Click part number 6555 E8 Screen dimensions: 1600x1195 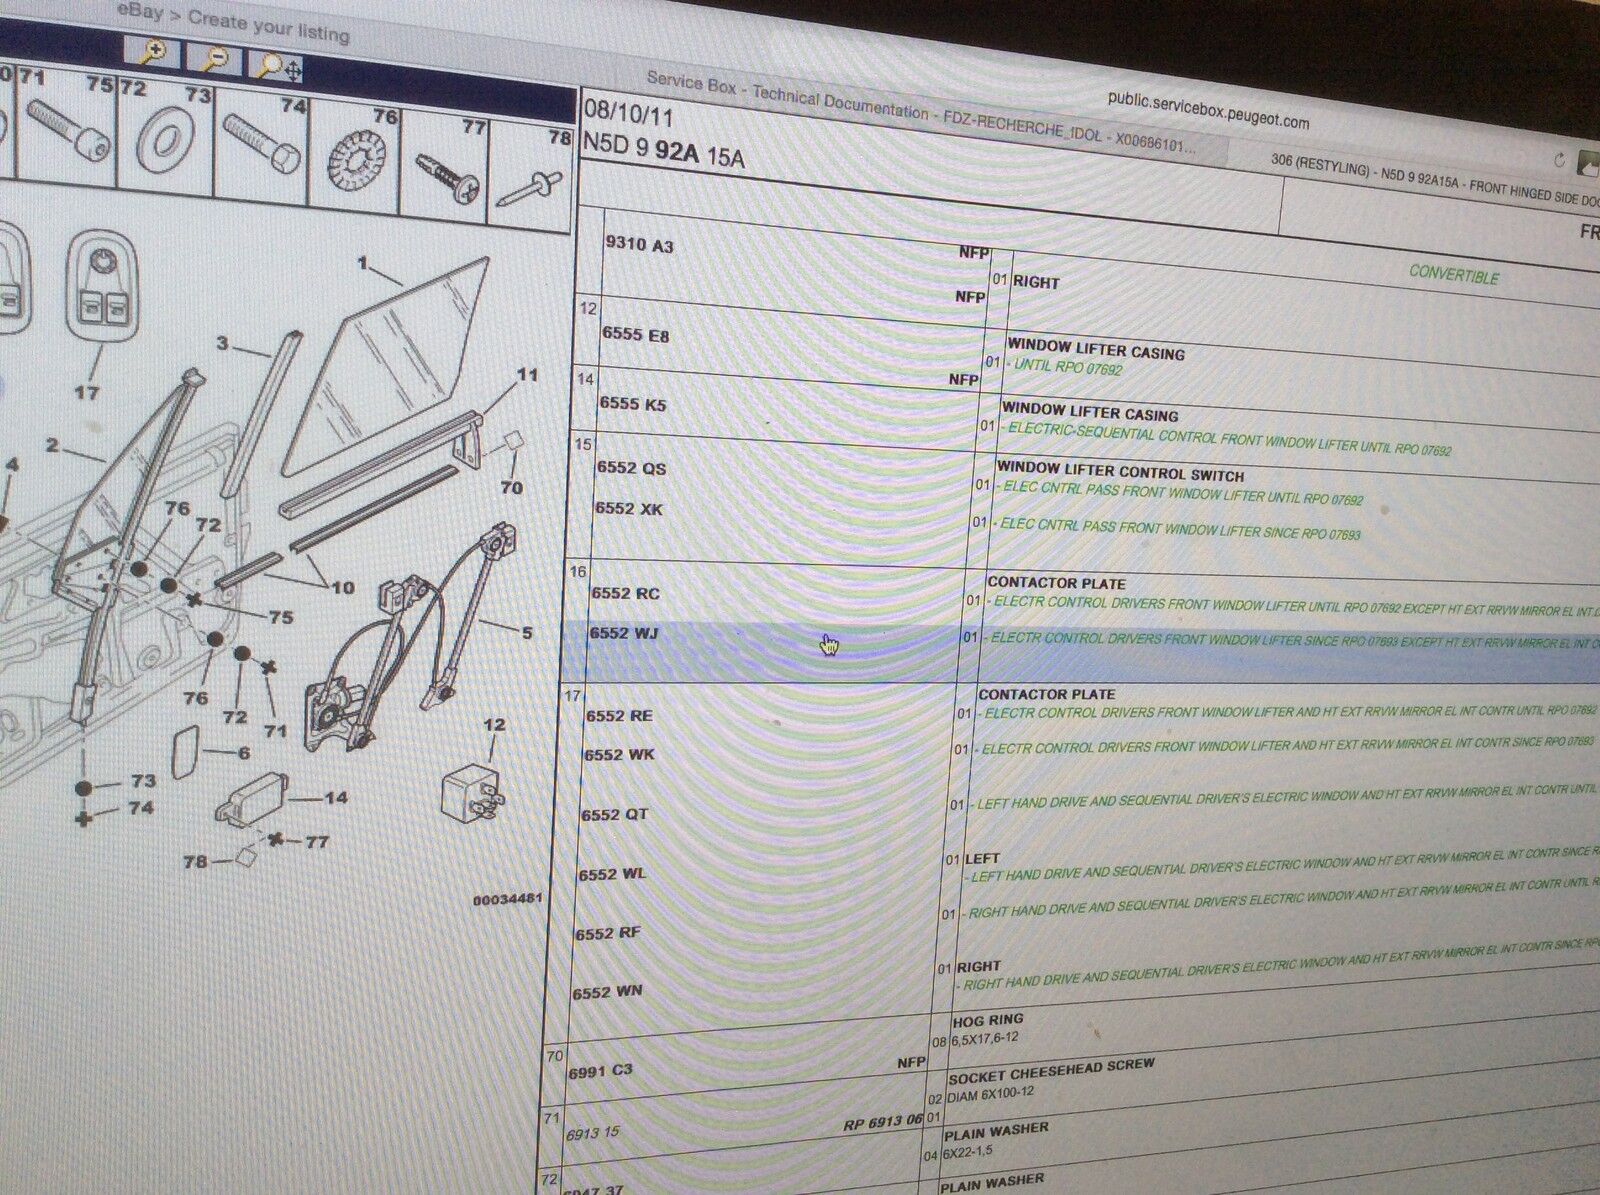[x=634, y=335]
